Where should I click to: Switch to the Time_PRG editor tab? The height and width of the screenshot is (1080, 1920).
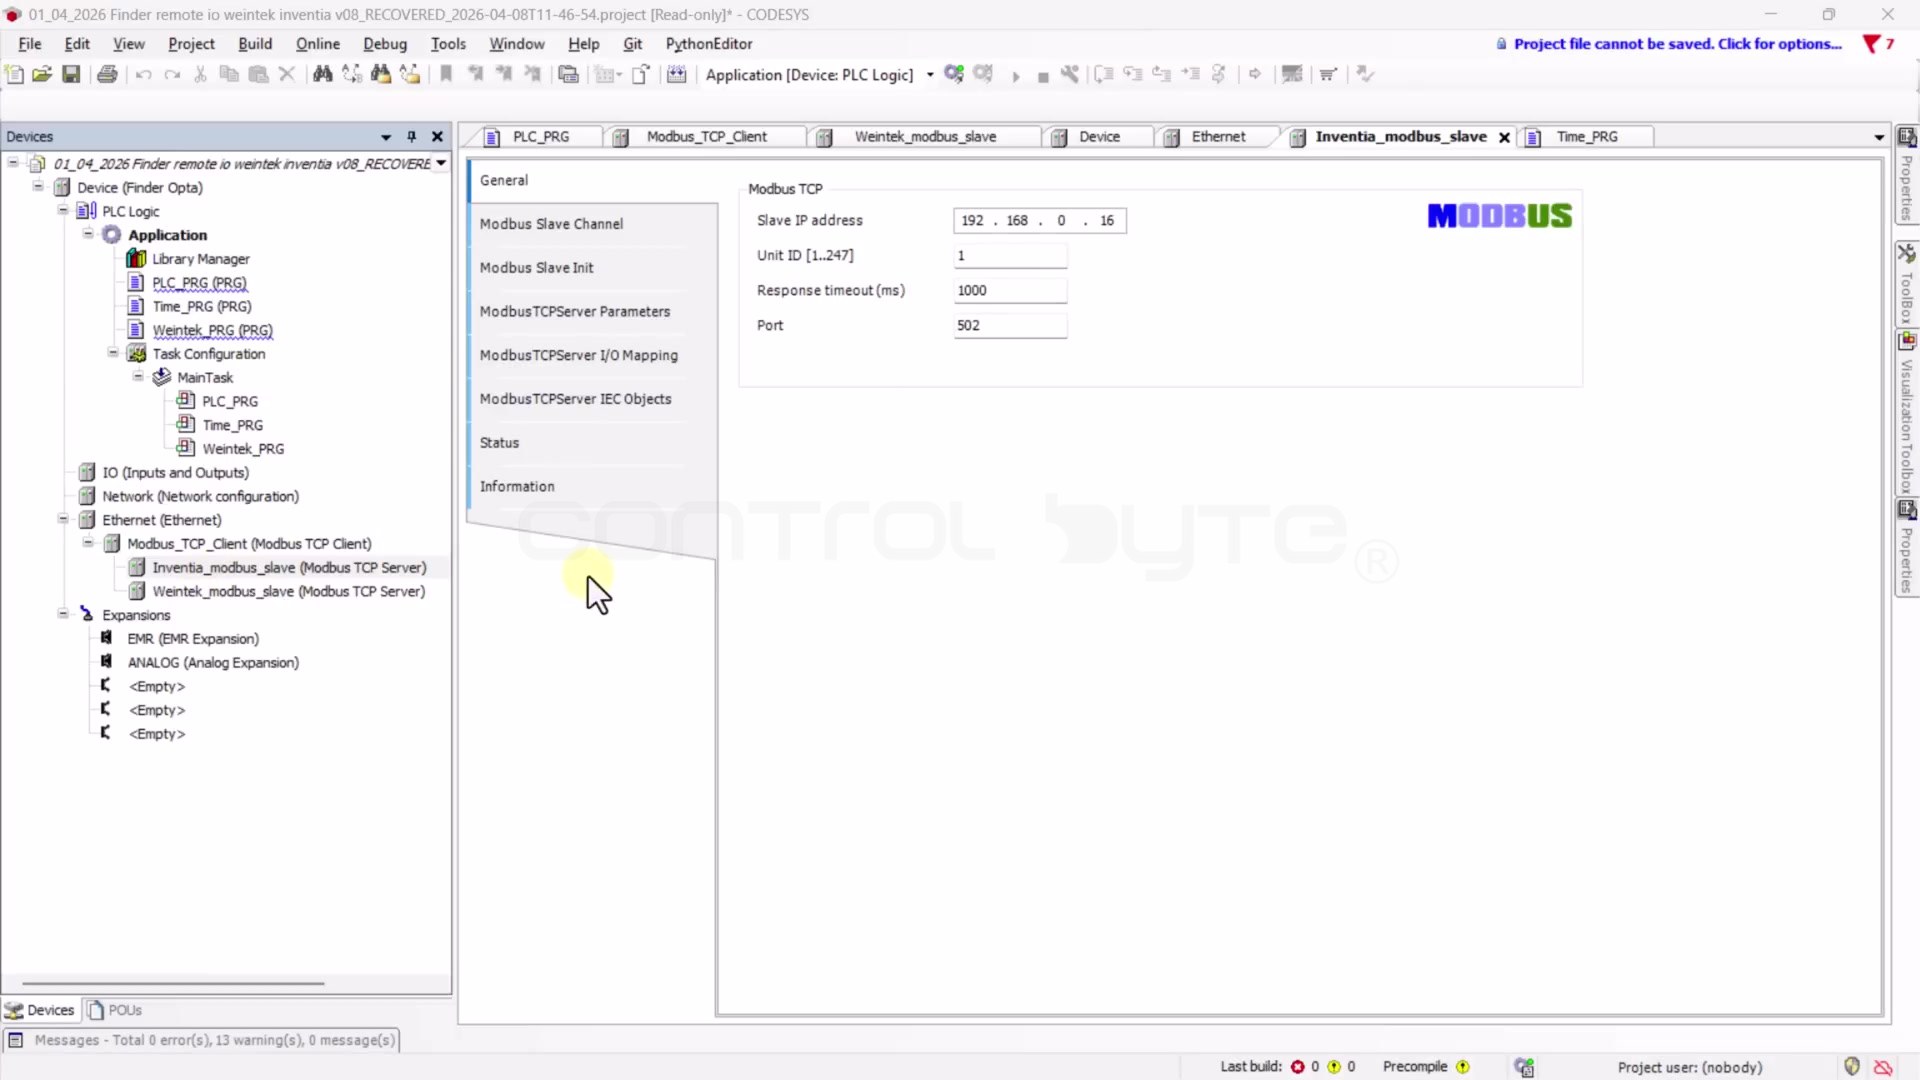pos(1586,137)
